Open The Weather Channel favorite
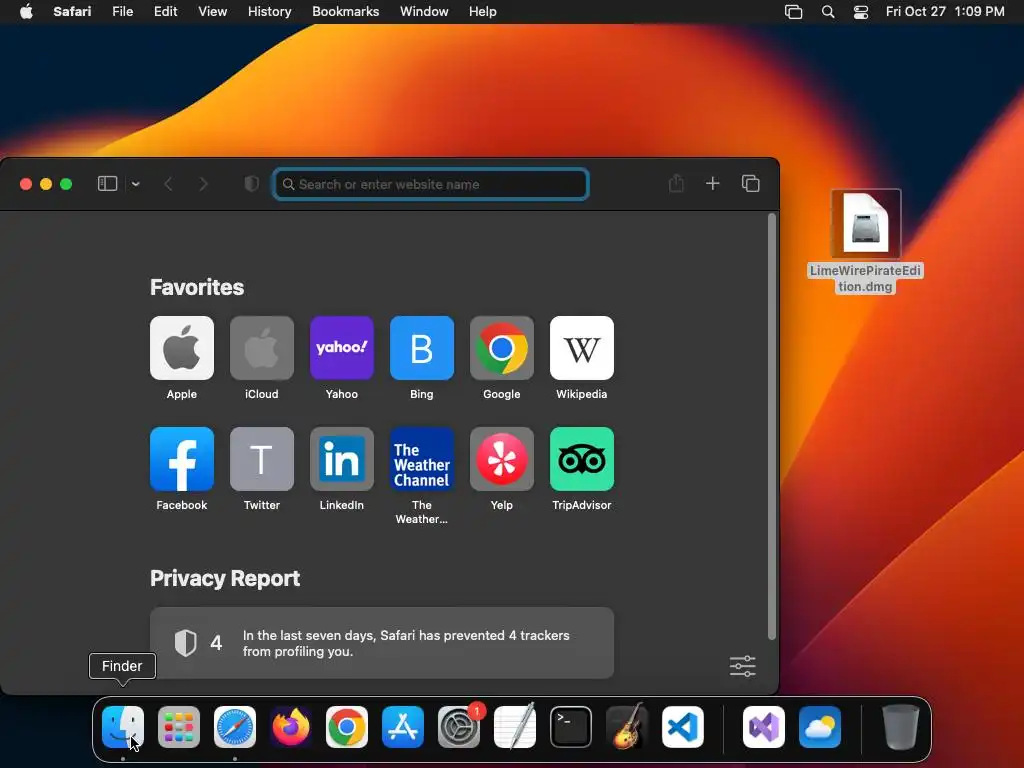The width and height of the screenshot is (1024, 768). click(x=422, y=459)
